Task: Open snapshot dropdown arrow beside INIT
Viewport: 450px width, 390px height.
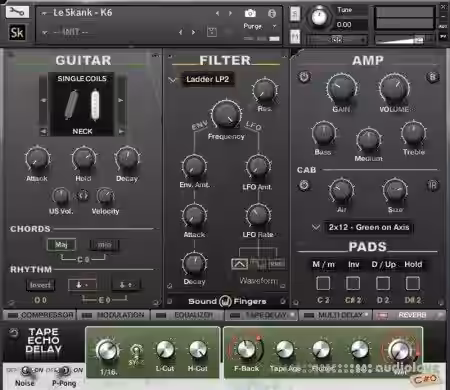Action: click(45, 33)
